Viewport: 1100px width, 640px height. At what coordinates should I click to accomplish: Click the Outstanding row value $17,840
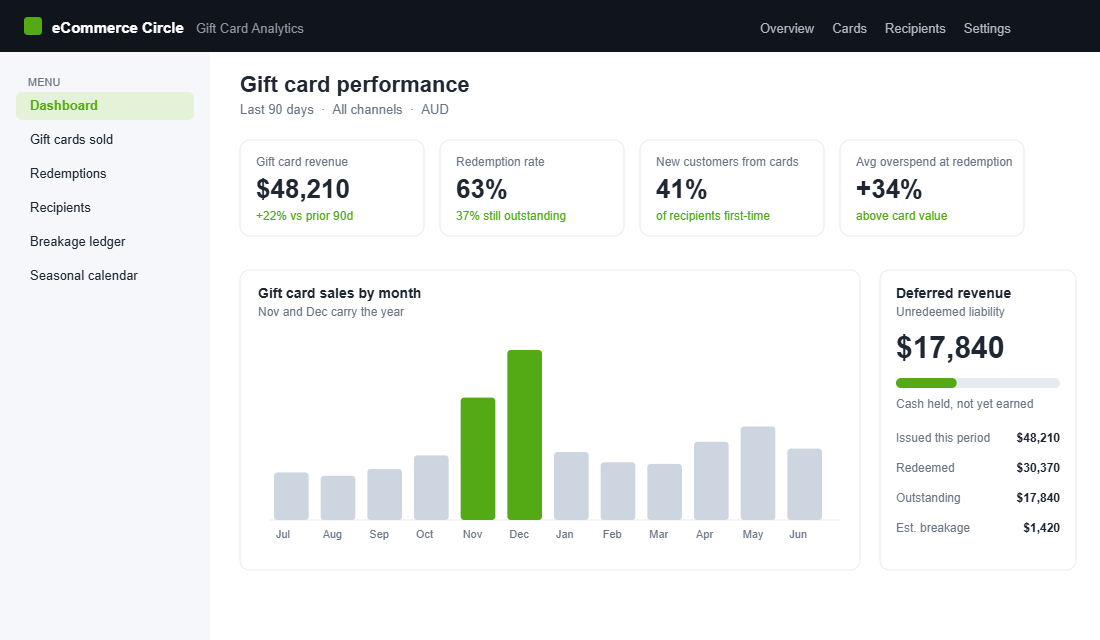pos(1038,498)
